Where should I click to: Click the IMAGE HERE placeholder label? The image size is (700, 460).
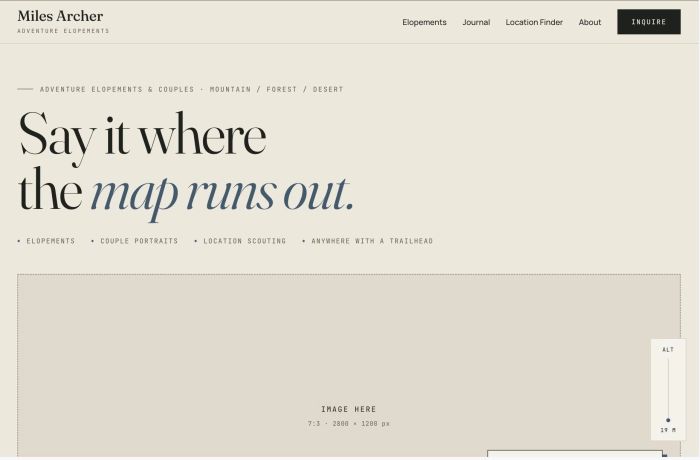coord(349,409)
